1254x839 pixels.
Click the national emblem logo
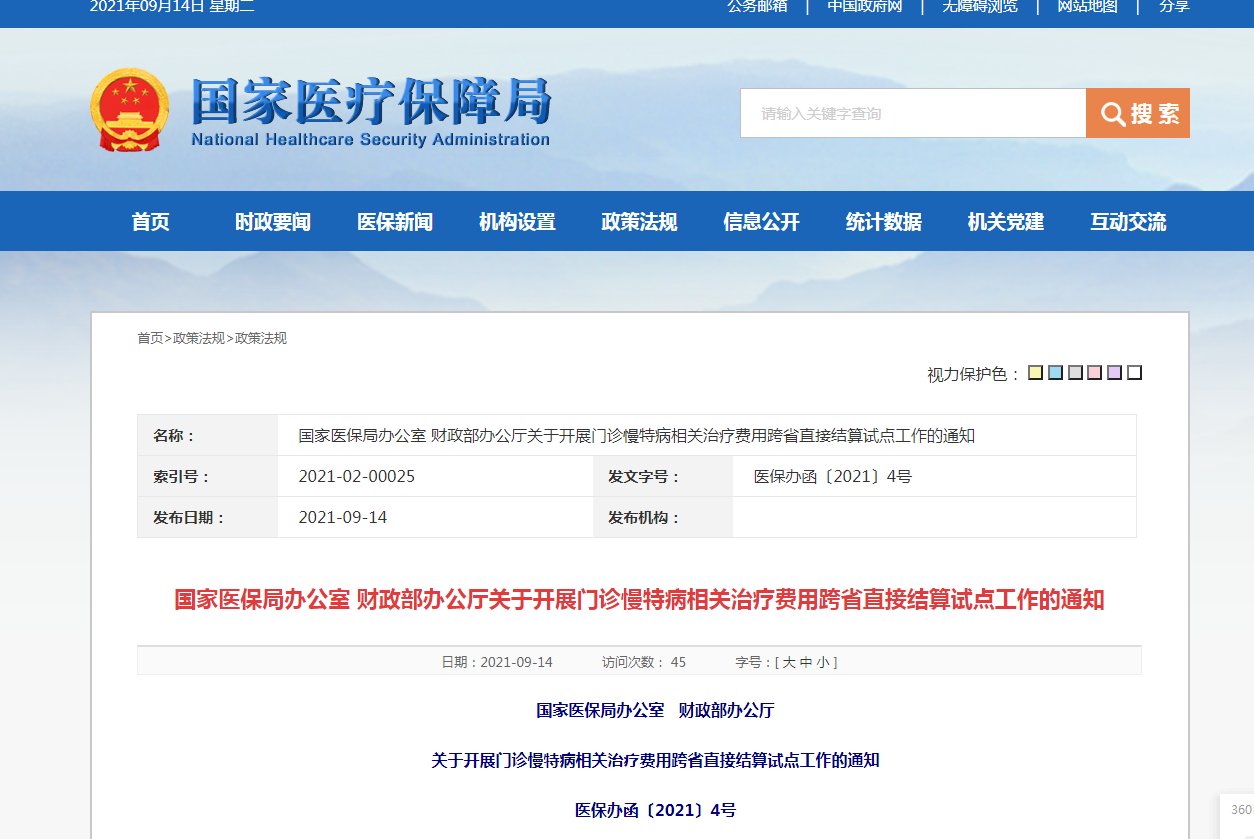pos(130,109)
